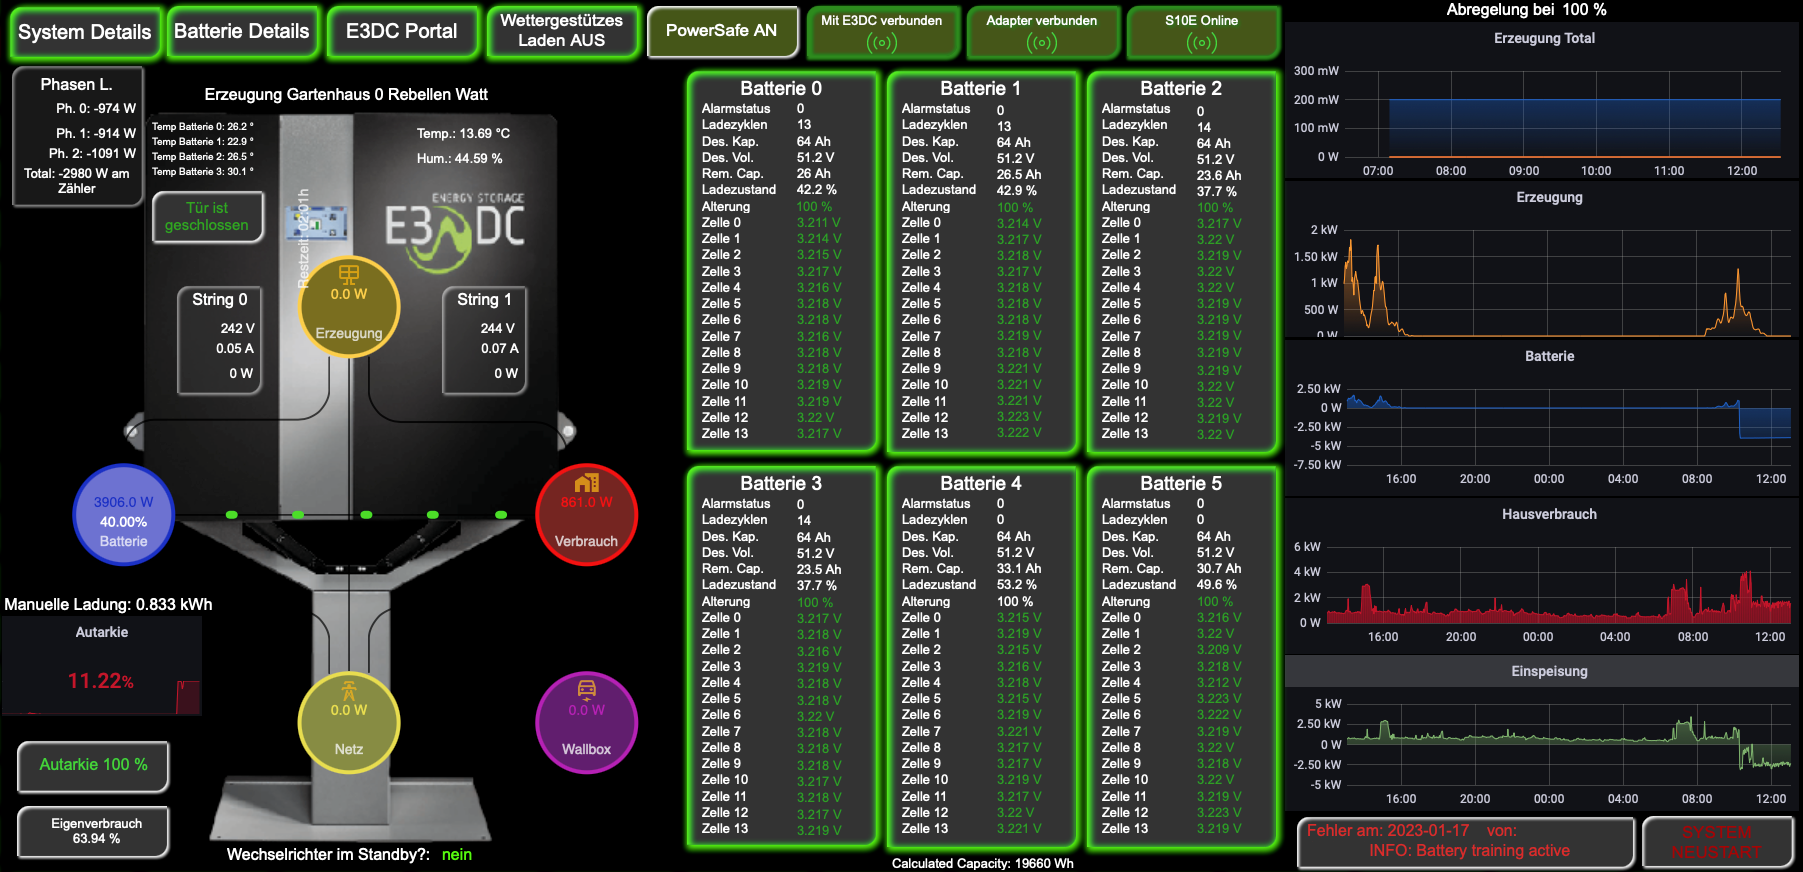Click Batterie 5 Rem. Cap. 30.7 Ah value
Image resolution: width=1803 pixels, height=872 pixels.
click(1219, 568)
